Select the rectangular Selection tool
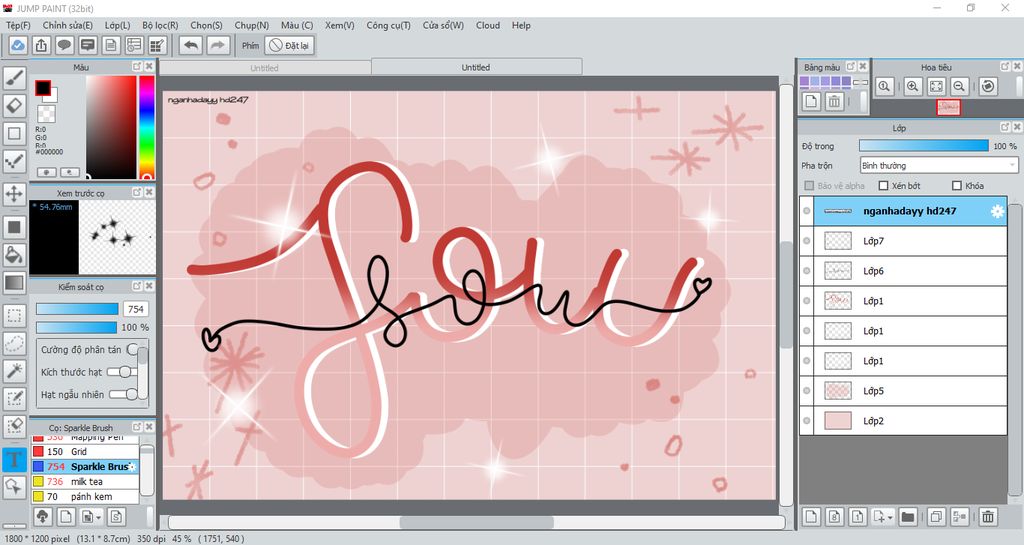1024x545 pixels. (x=14, y=315)
